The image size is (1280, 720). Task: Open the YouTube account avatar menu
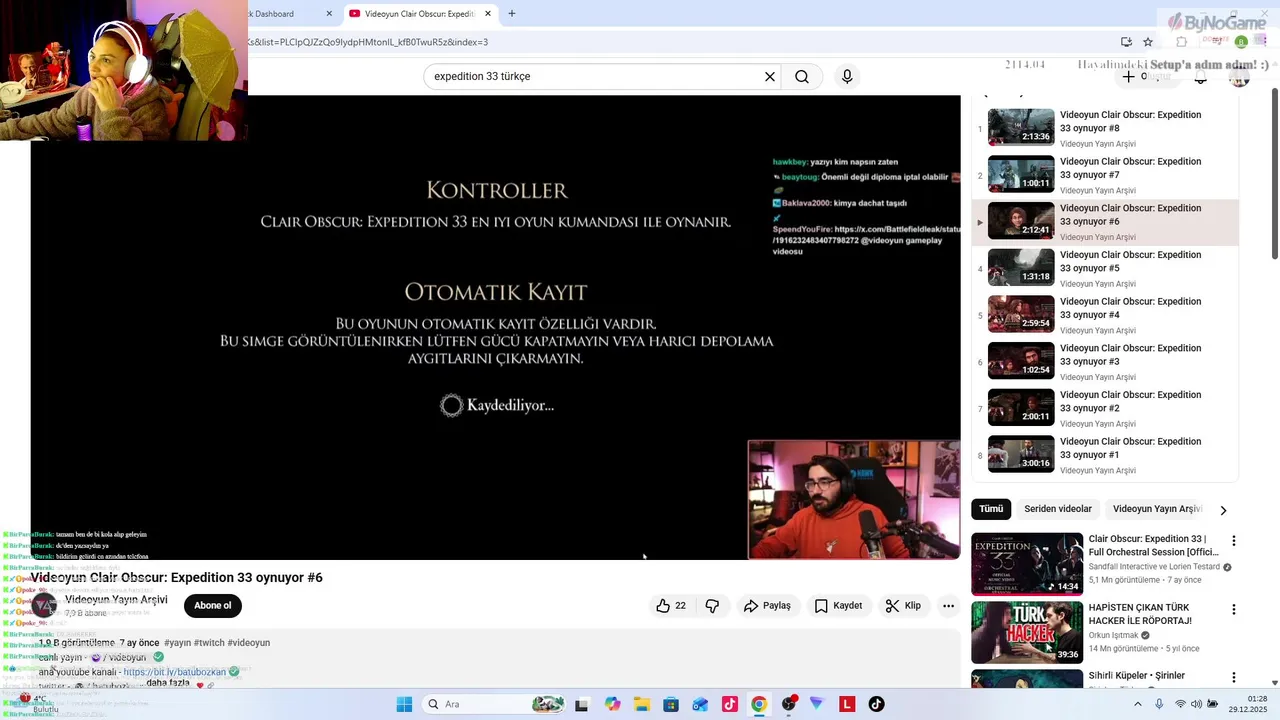pos(1240,77)
